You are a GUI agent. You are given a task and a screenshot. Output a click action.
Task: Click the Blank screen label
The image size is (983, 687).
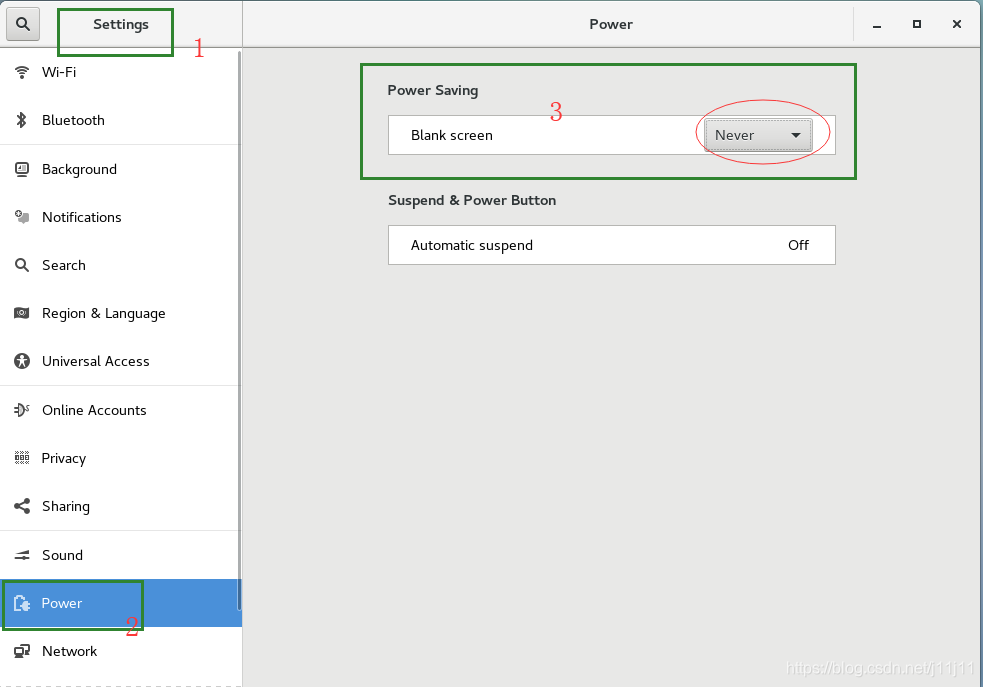[451, 135]
